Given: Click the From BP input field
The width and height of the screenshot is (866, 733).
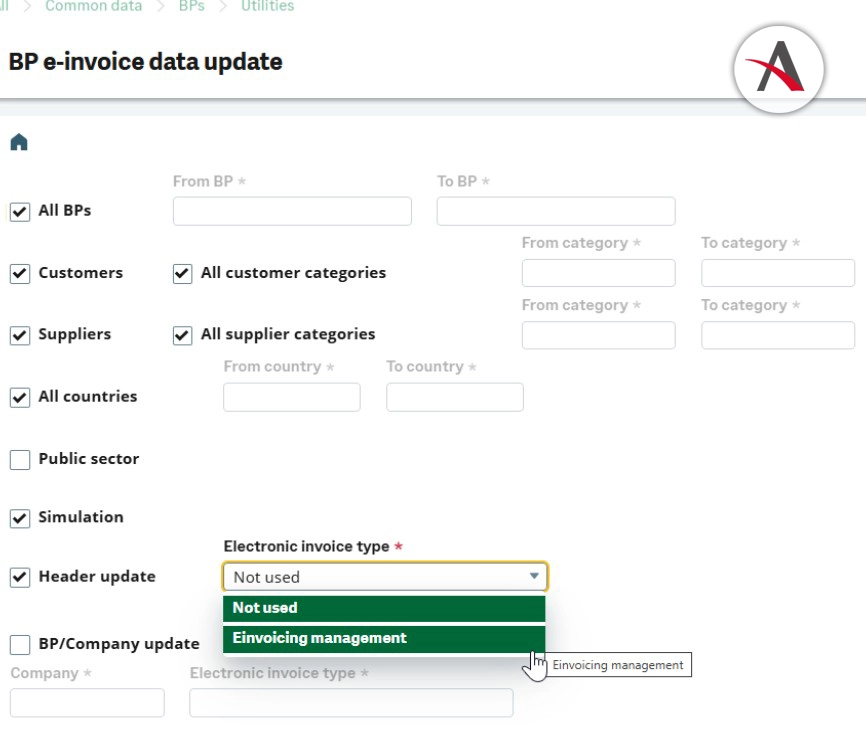Looking at the screenshot, I should pos(292,211).
